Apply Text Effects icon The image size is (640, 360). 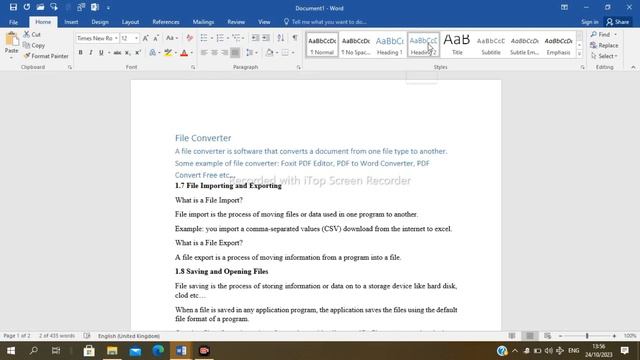pyautogui.click(x=153, y=53)
